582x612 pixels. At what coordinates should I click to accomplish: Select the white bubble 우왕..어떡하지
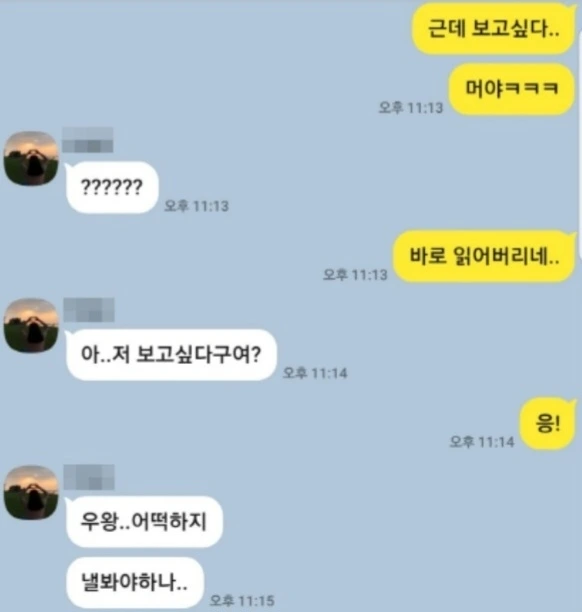tap(144, 521)
